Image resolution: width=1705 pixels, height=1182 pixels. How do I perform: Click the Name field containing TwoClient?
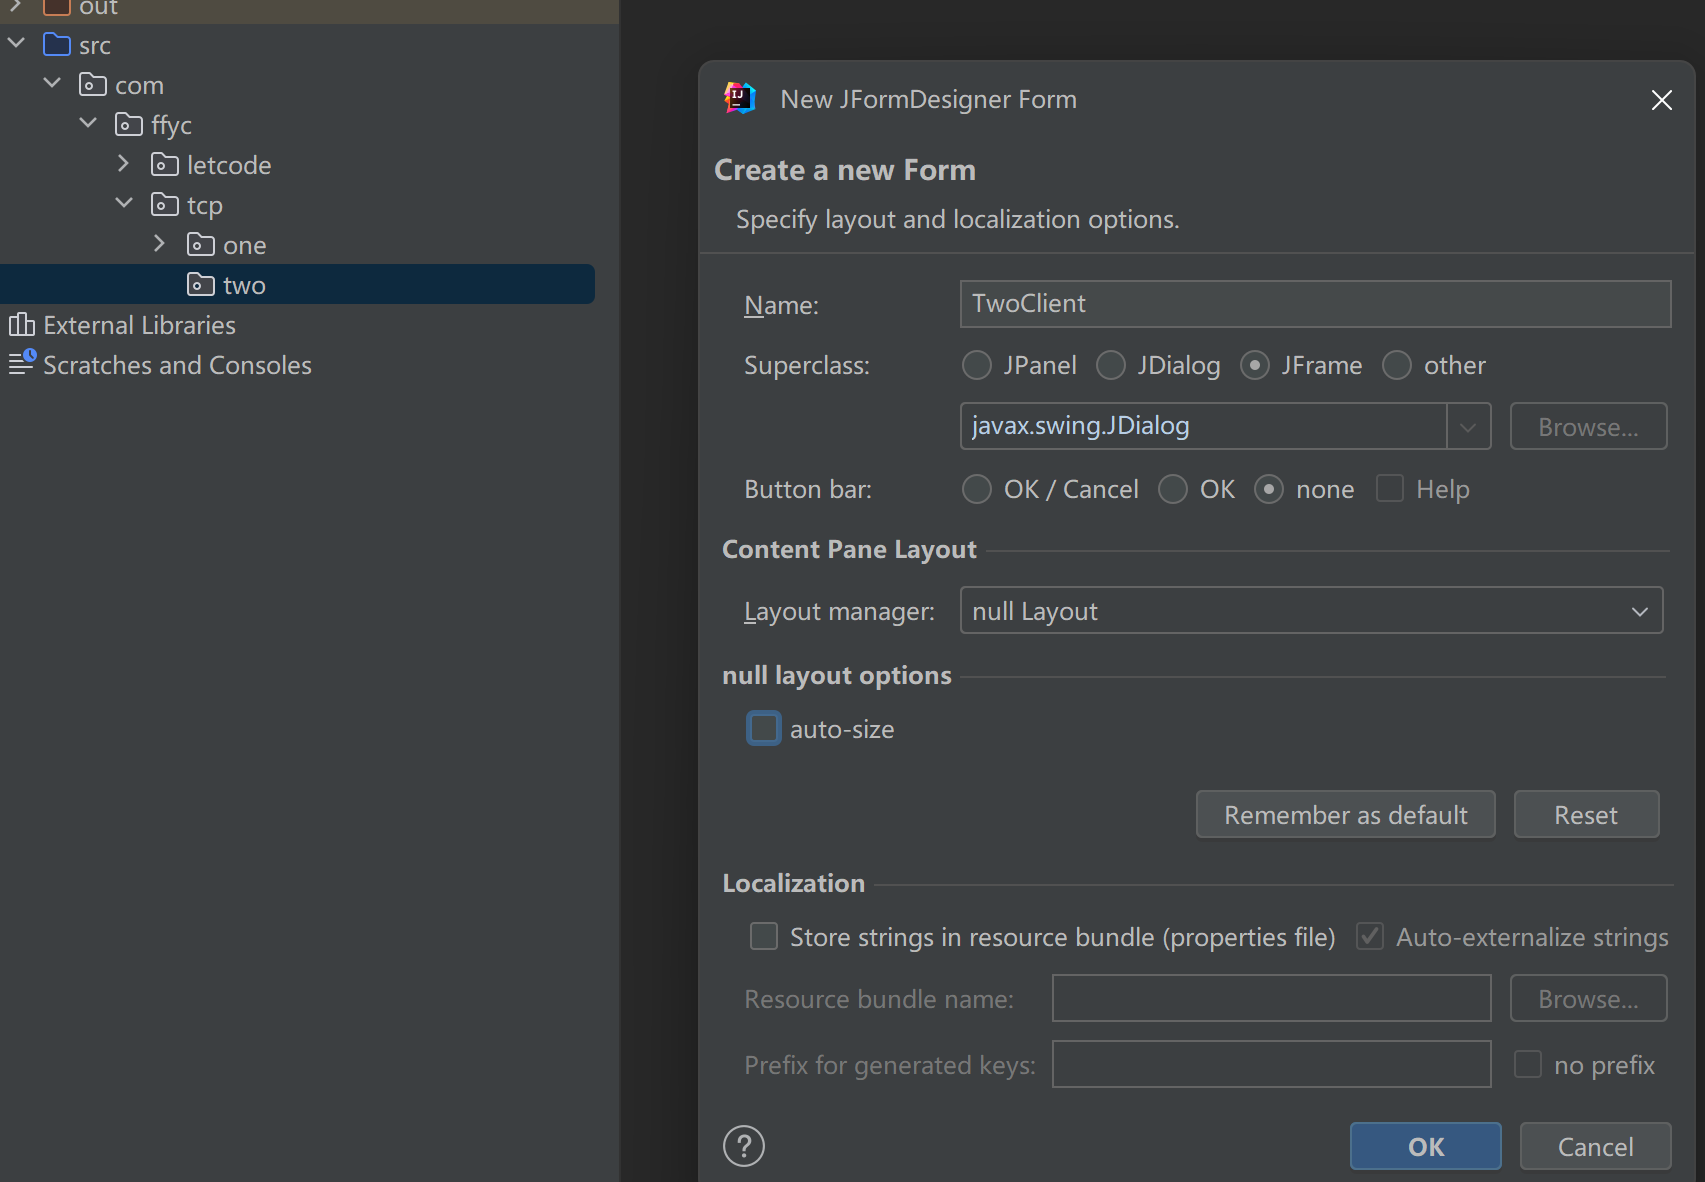click(x=1315, y=304)
